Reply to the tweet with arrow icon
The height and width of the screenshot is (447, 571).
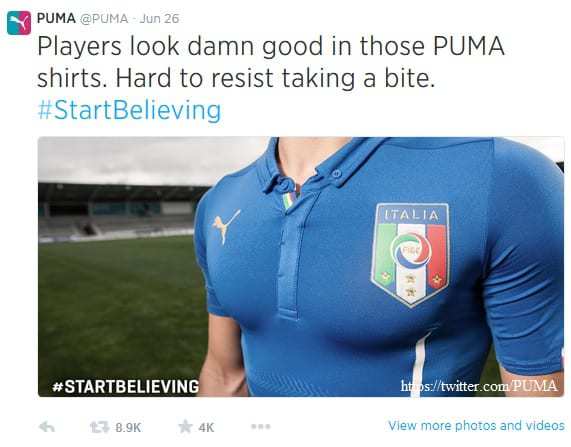47,427
